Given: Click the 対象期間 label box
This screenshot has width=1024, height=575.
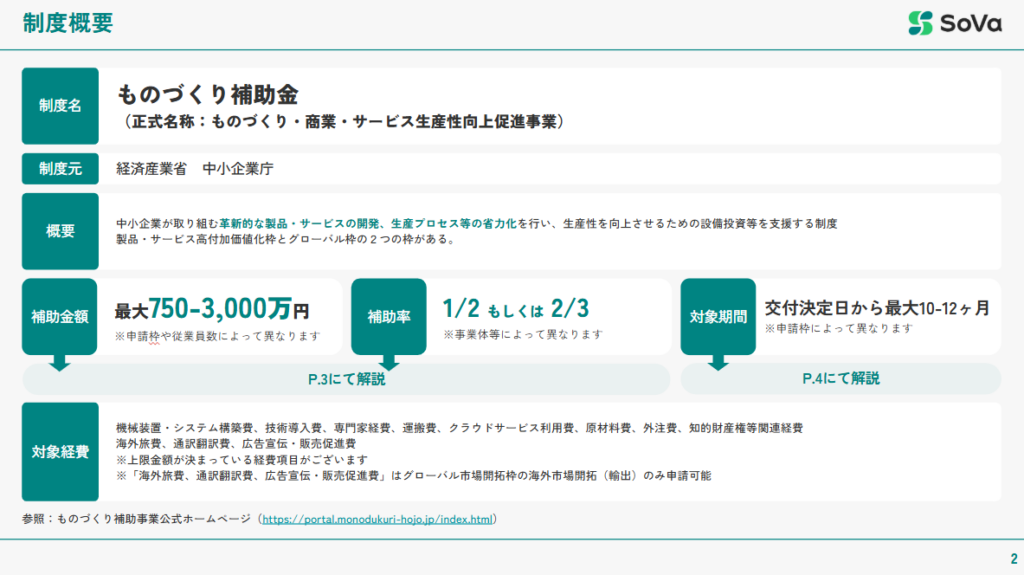Looking at the screenshot, I should 718,316.
